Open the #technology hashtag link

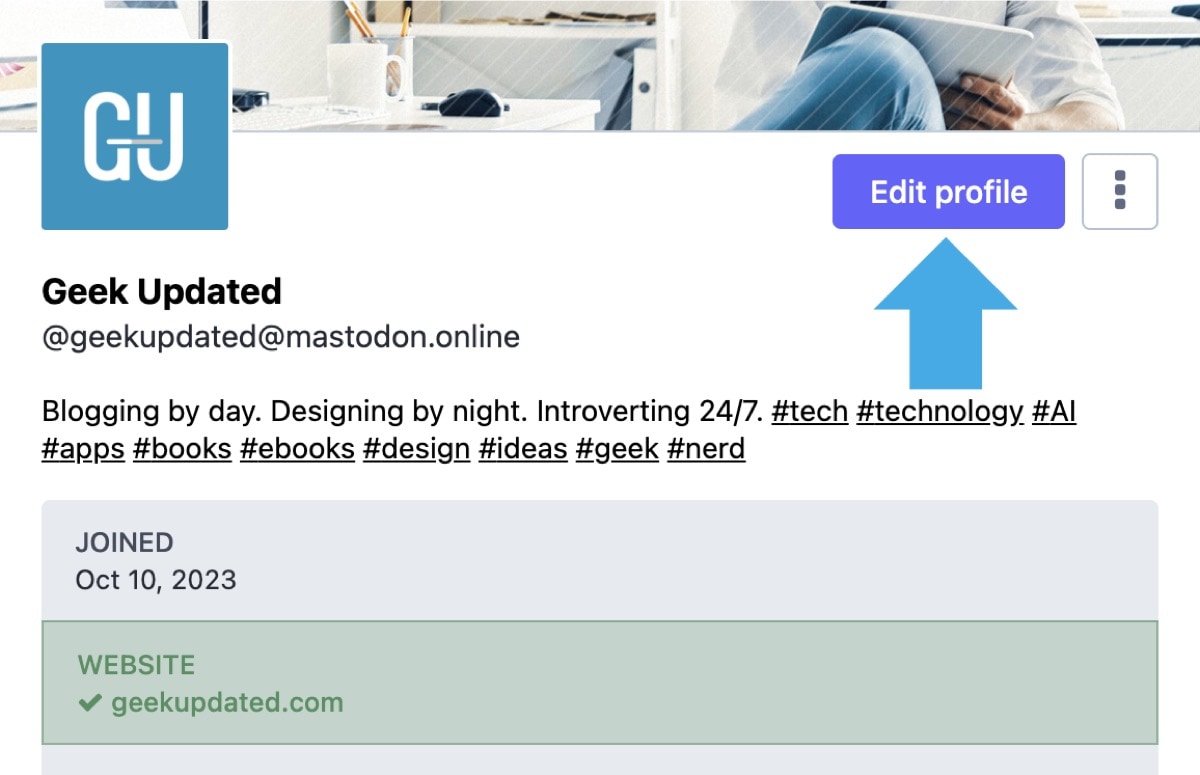point(940,411)
